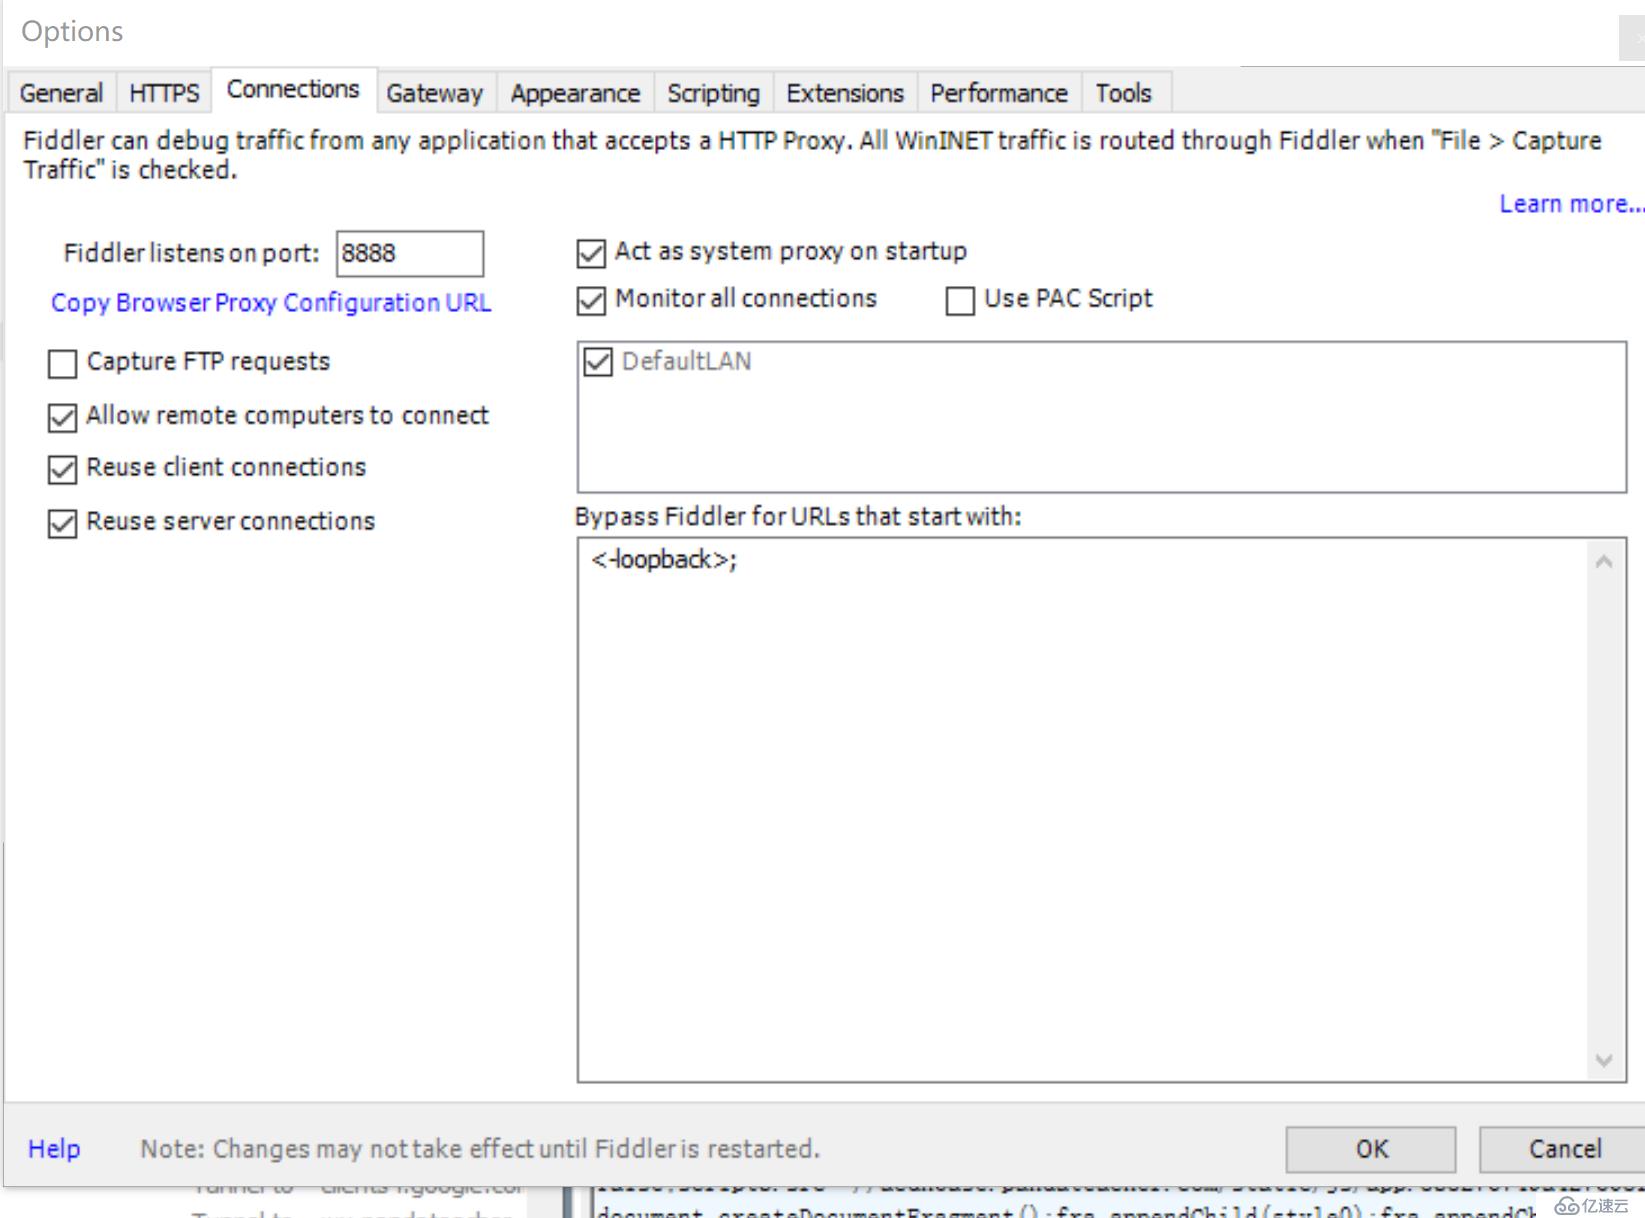Toggle Allow remote computers to connect
The width and height of the screenshot is (1645, 1218).
tap(62, 417)
